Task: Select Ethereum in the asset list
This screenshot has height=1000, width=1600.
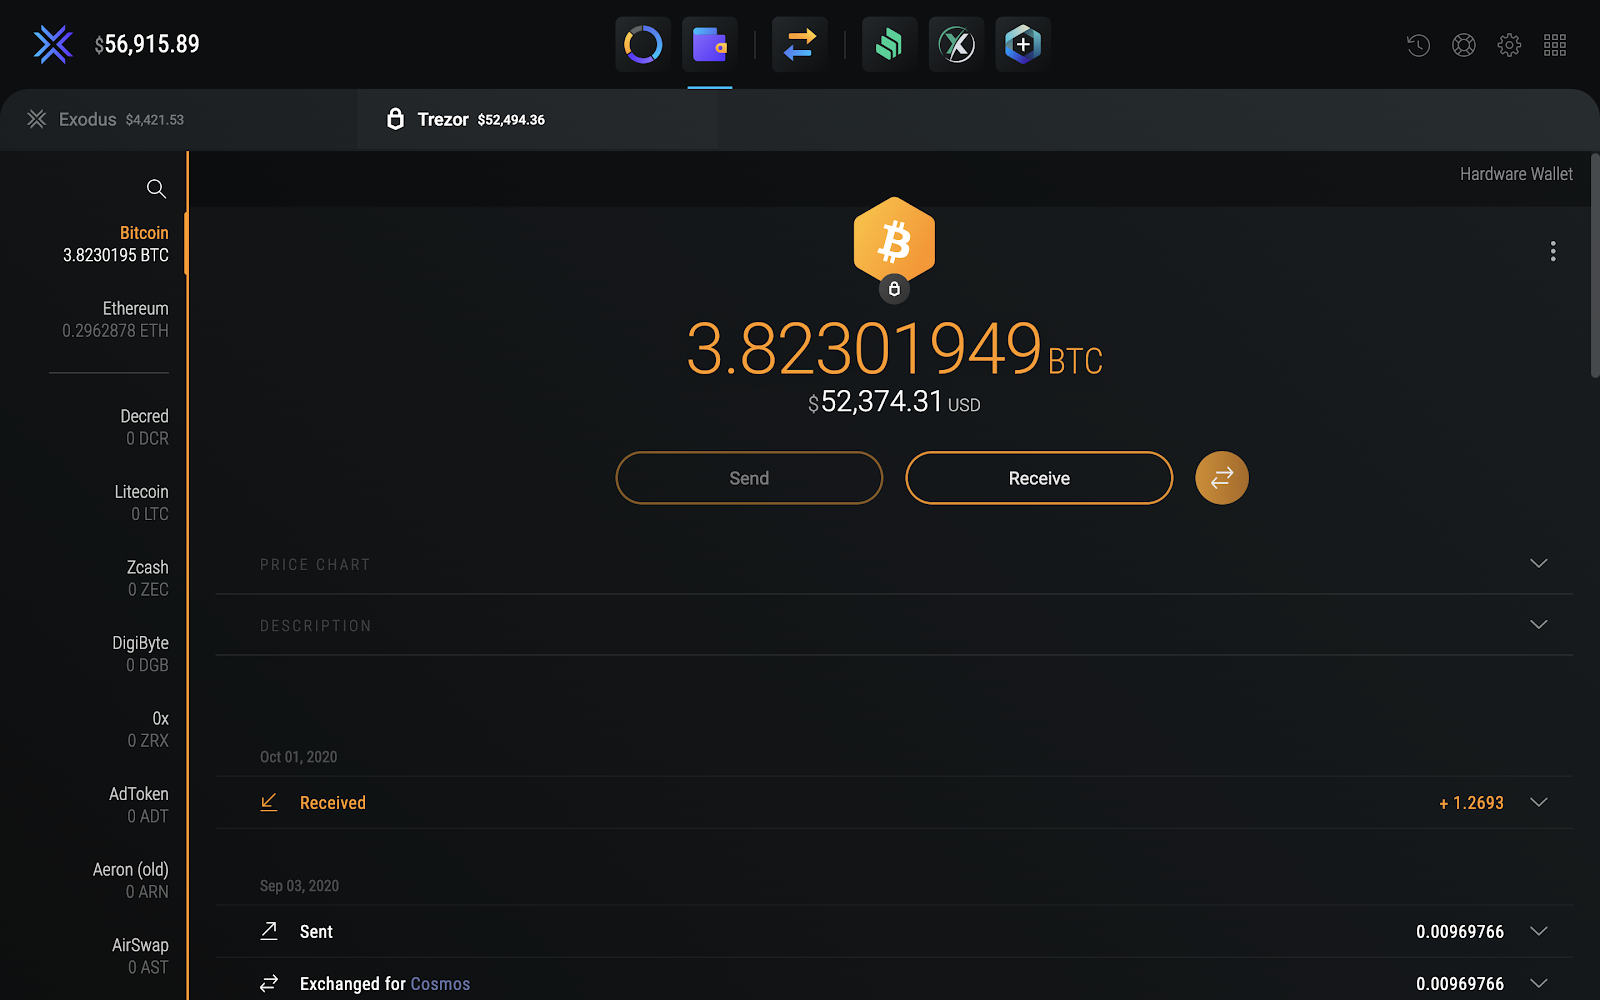Action: coord(115,319)
